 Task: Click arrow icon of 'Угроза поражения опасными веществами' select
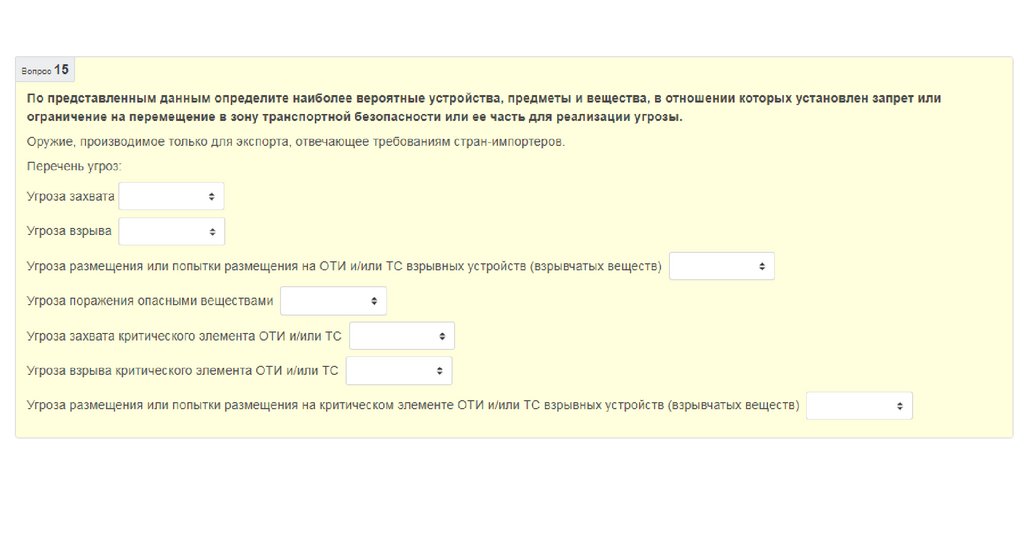[374, 301]
